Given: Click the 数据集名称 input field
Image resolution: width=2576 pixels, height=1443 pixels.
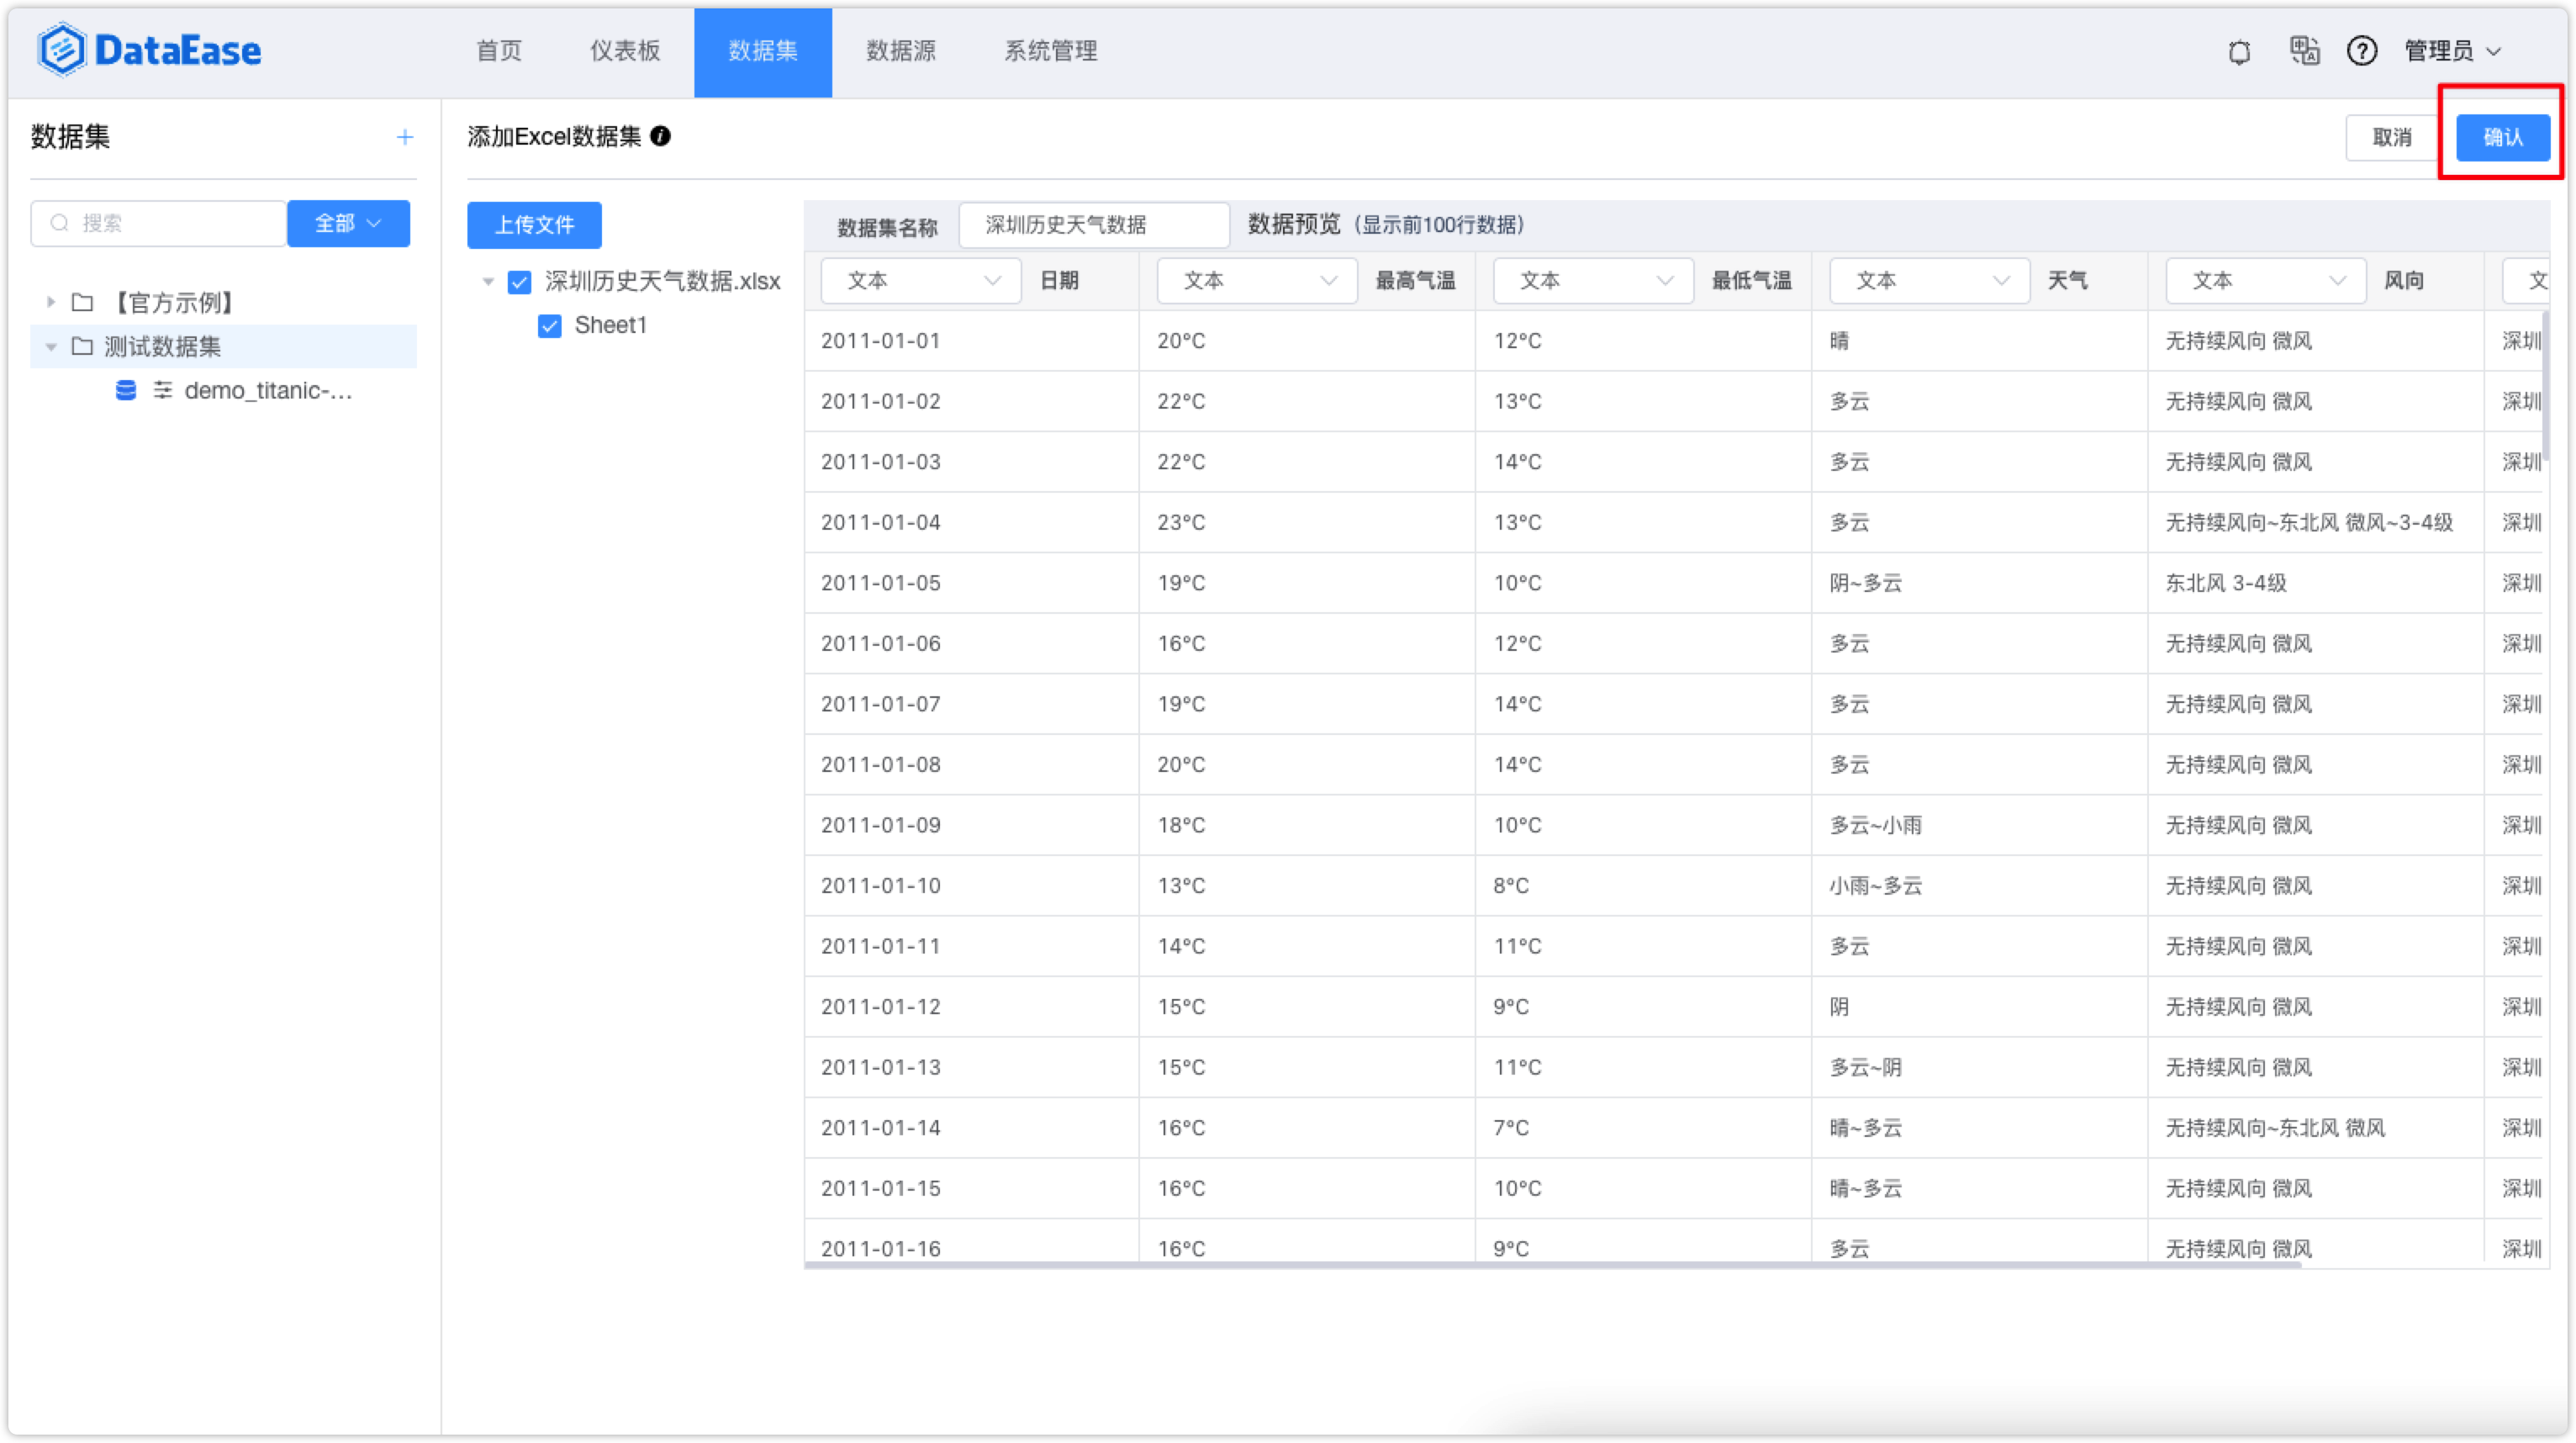Looking at the screenshot, I should [1093, 225].
